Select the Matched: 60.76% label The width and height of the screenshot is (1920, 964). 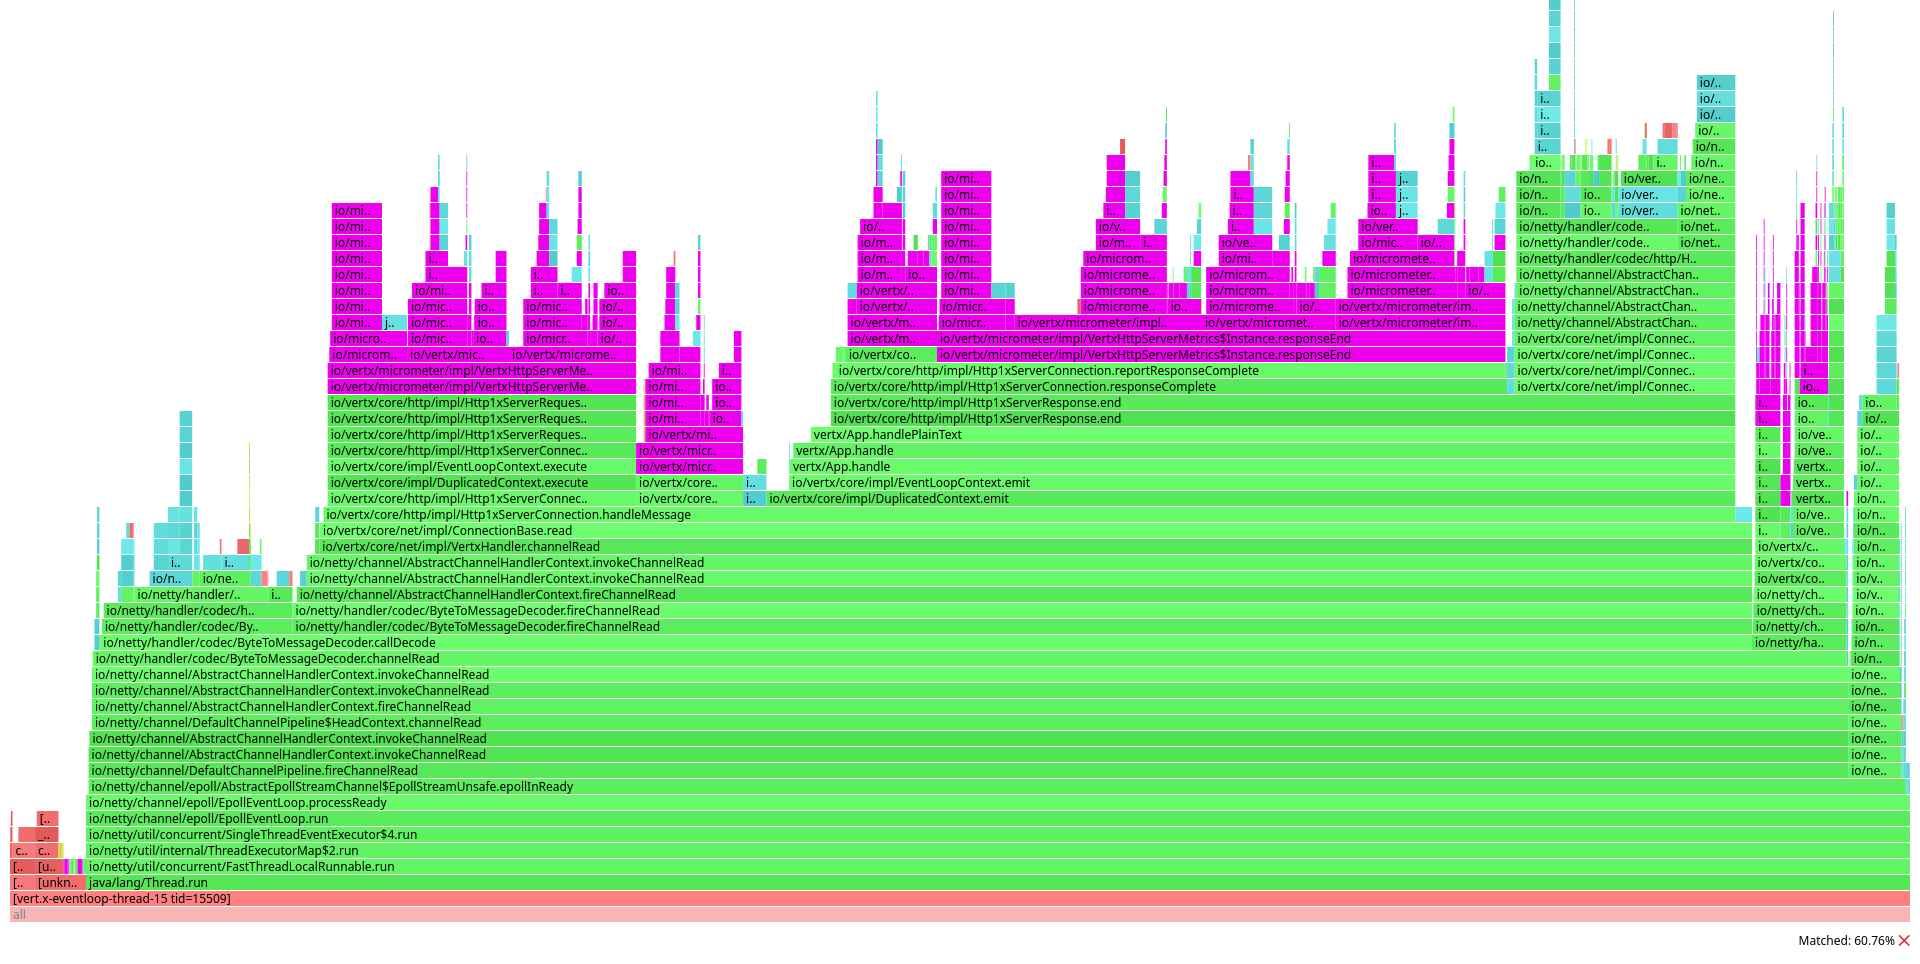(x=1846, y=940)
